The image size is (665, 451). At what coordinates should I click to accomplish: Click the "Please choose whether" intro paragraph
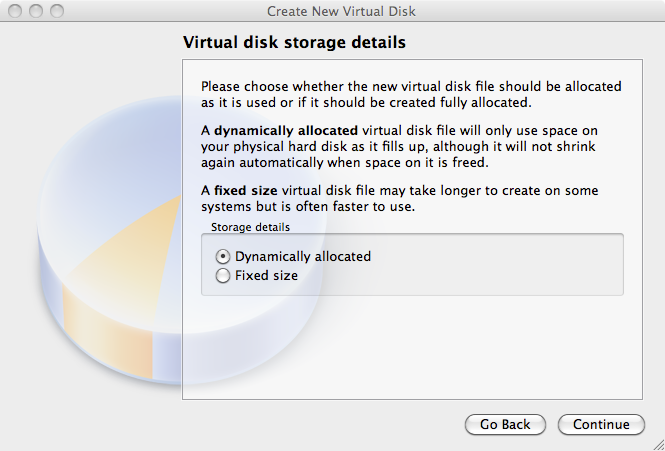pyautogui.click(x=411, y=95)
